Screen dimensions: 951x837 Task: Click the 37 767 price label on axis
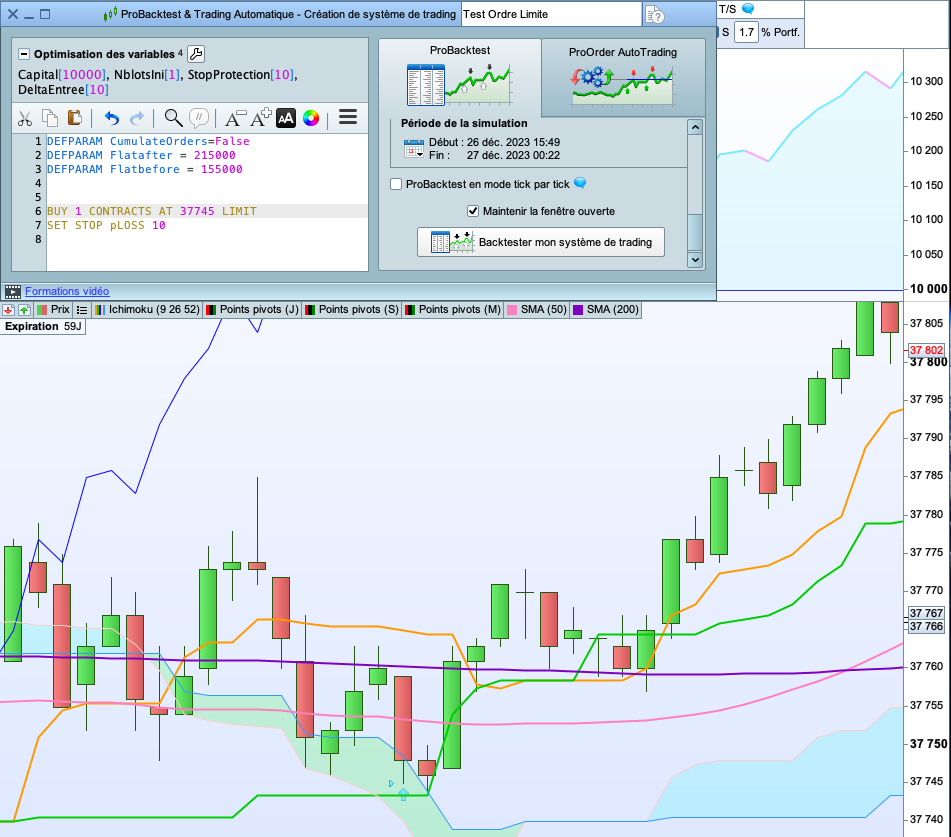click(926, 613)
